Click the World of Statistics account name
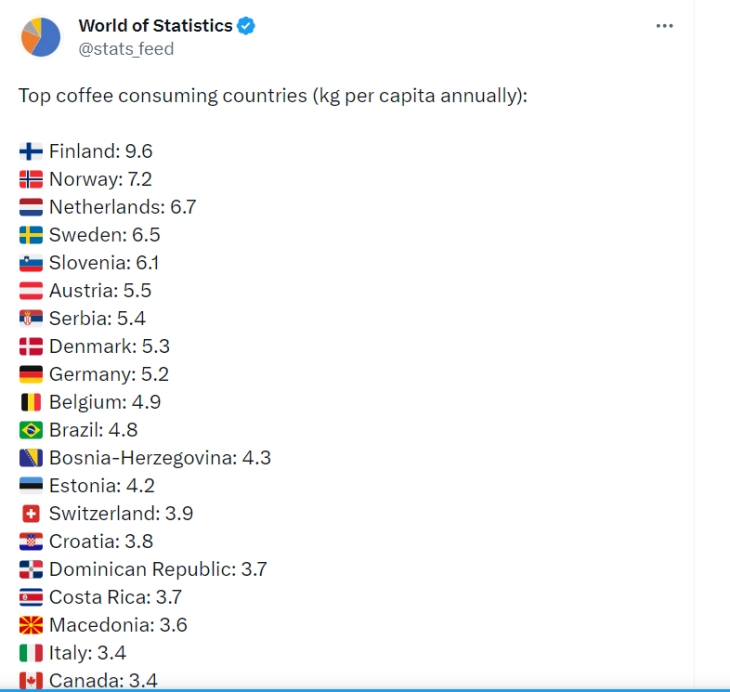This screenshot has height=692, width=730. pos(155,26)
